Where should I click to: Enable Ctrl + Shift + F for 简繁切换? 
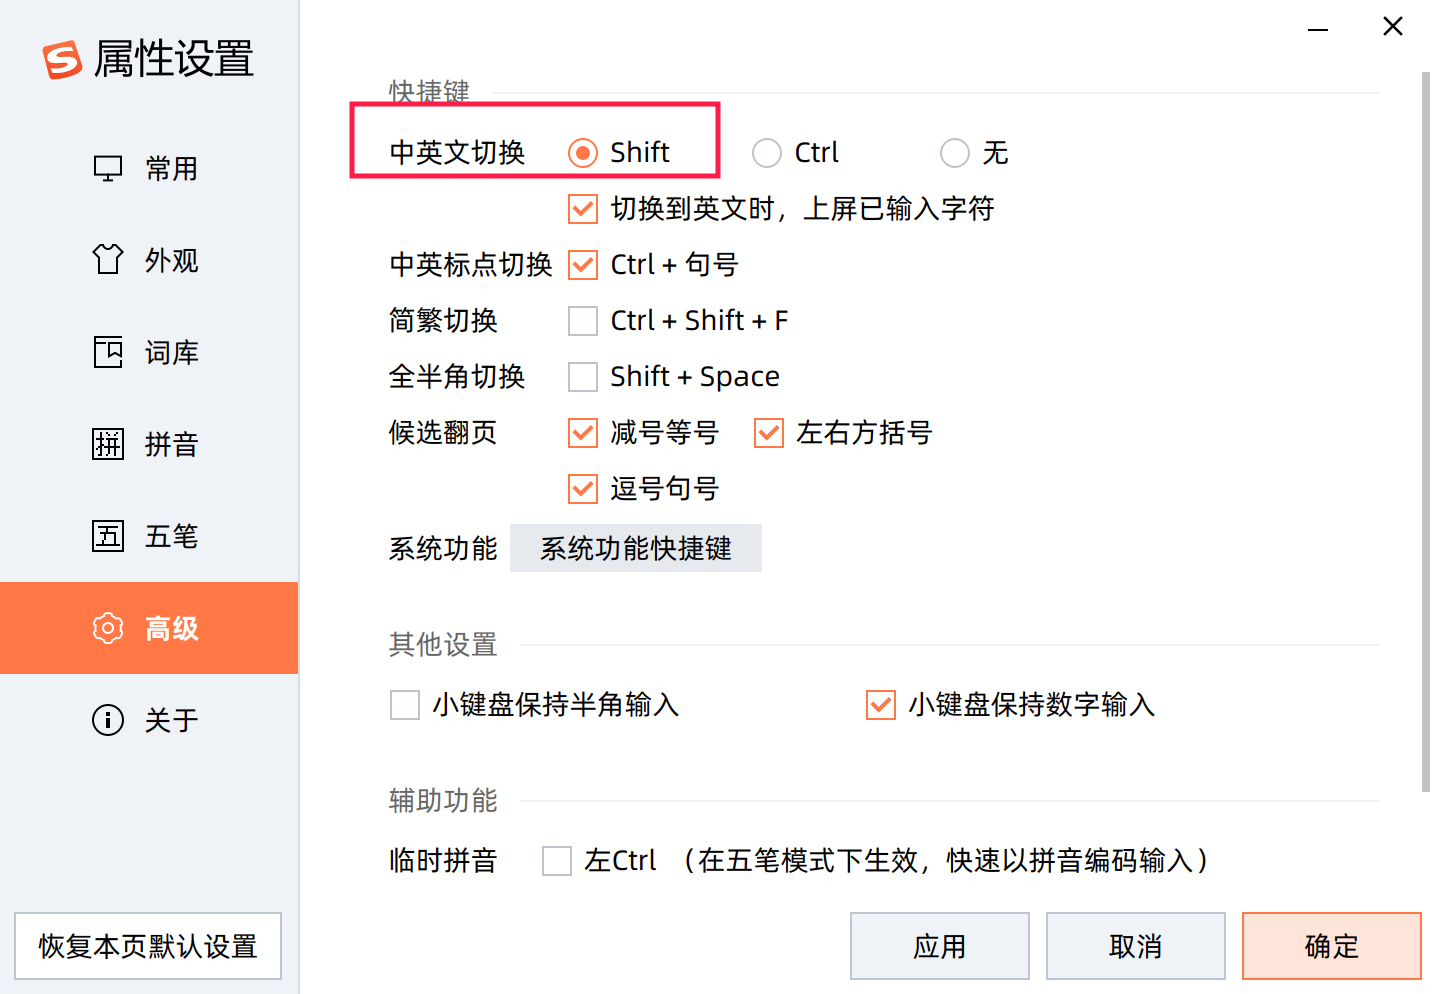(x=582, y=320)
